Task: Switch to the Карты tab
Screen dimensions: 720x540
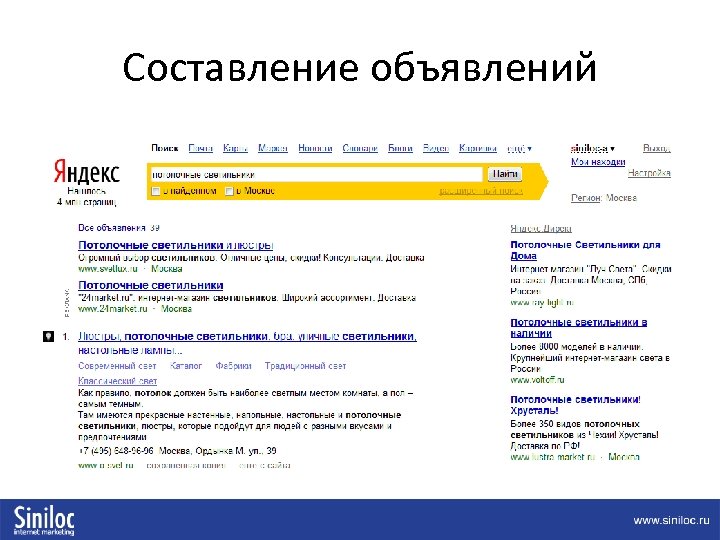Action: 235,148
